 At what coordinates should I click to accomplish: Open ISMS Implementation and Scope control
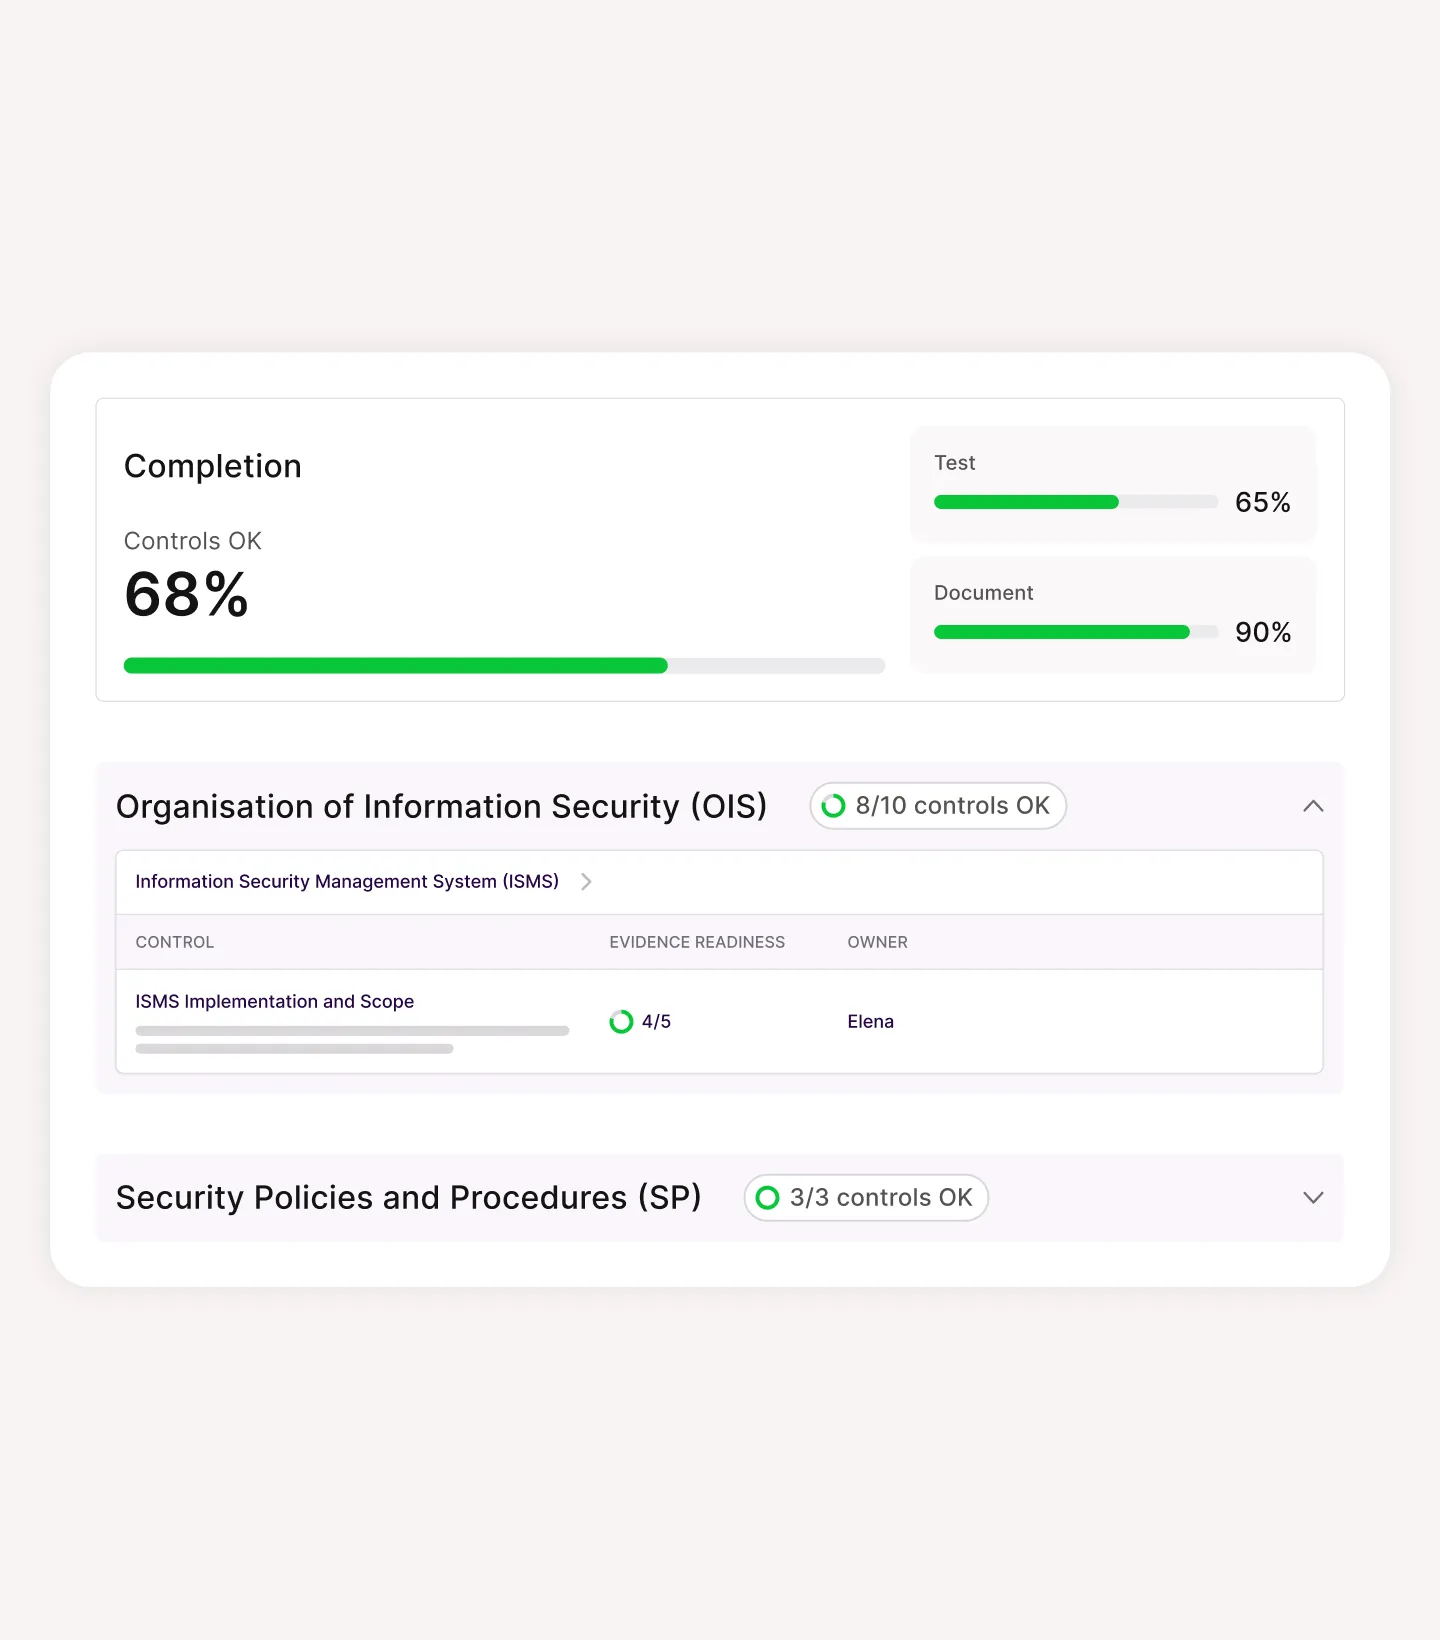[275, 1001]
